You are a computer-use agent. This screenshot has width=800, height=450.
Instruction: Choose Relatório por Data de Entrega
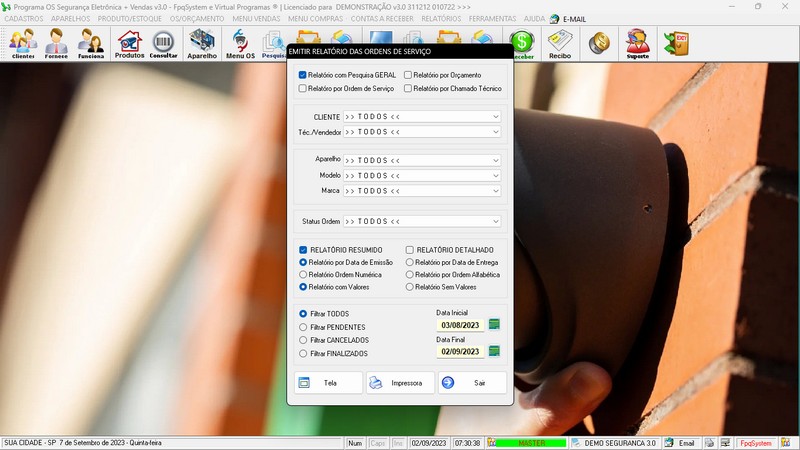(x=410, y=262)
